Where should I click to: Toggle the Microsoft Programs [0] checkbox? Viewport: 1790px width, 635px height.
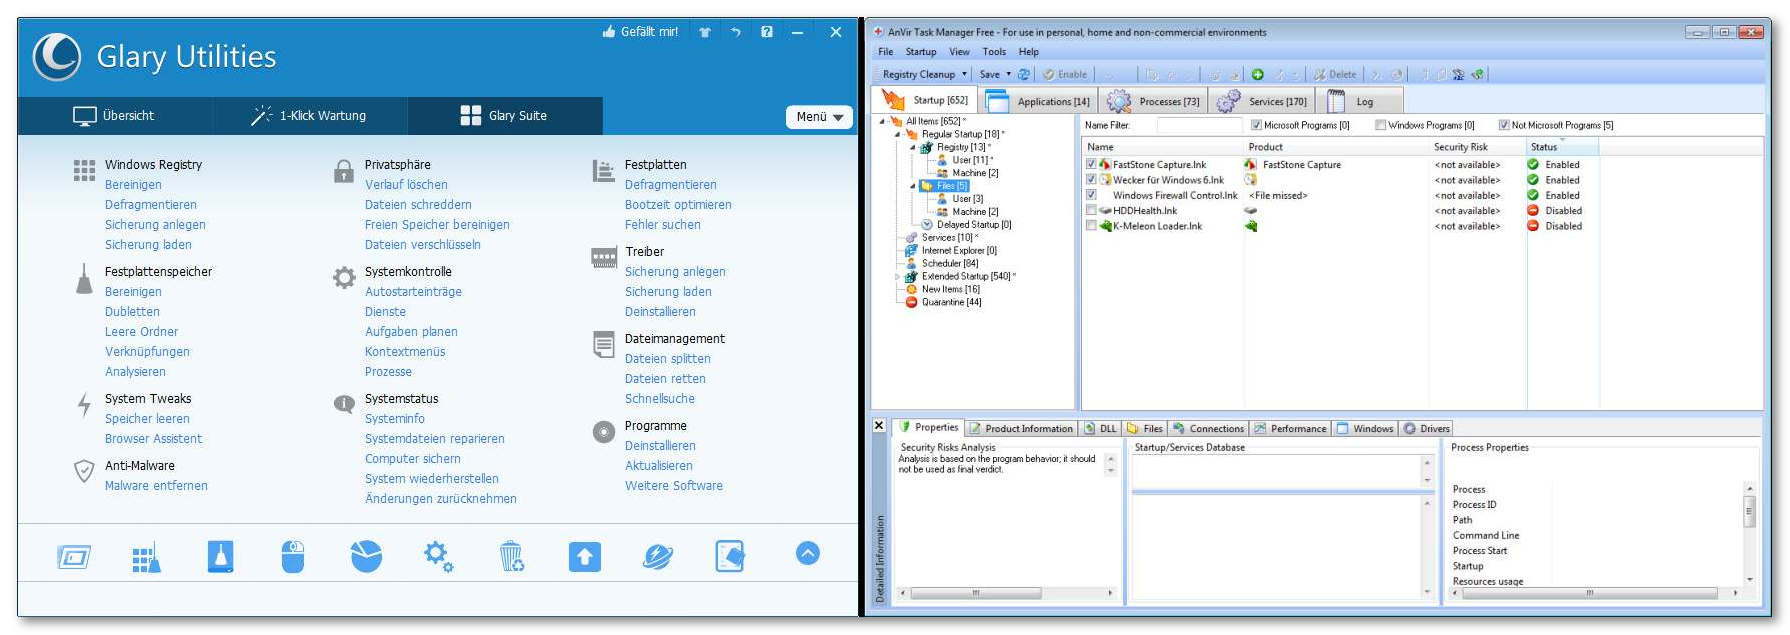click(x=1256, y=125)
